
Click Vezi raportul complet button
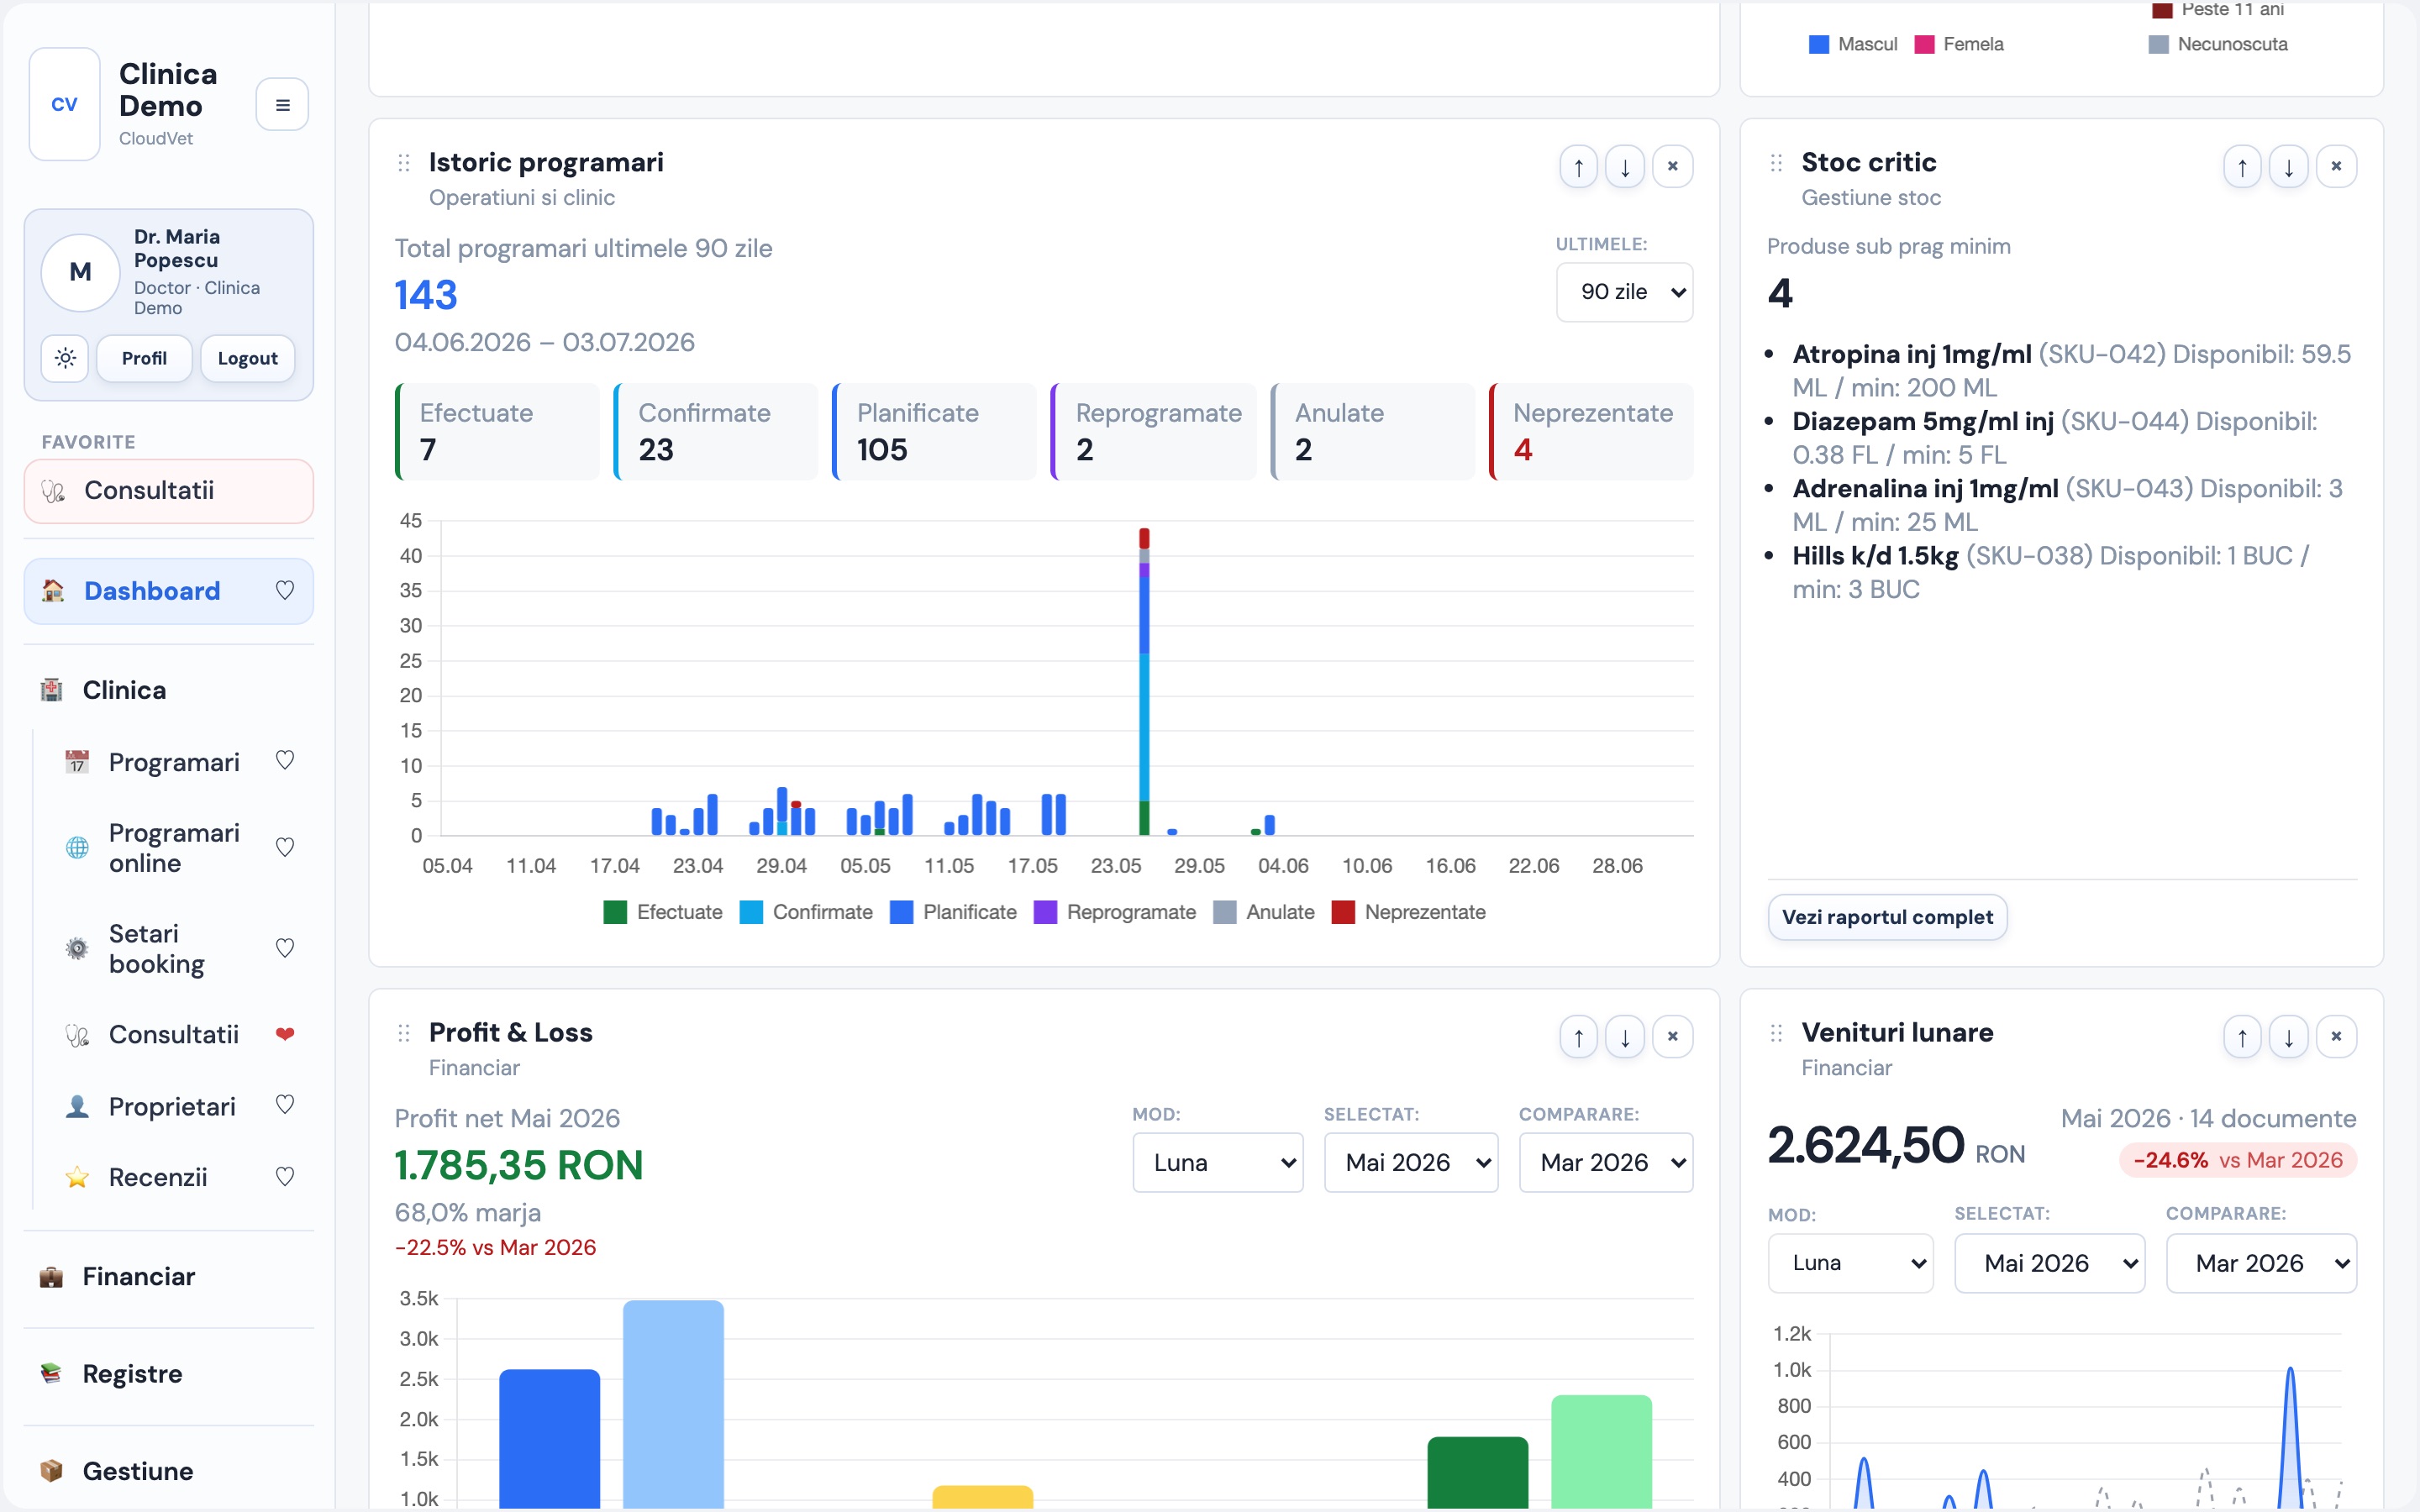[1887, 917]
